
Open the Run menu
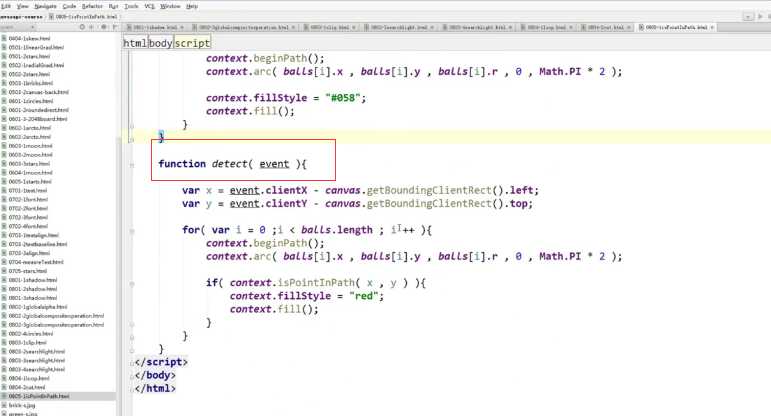click(114, 6)
